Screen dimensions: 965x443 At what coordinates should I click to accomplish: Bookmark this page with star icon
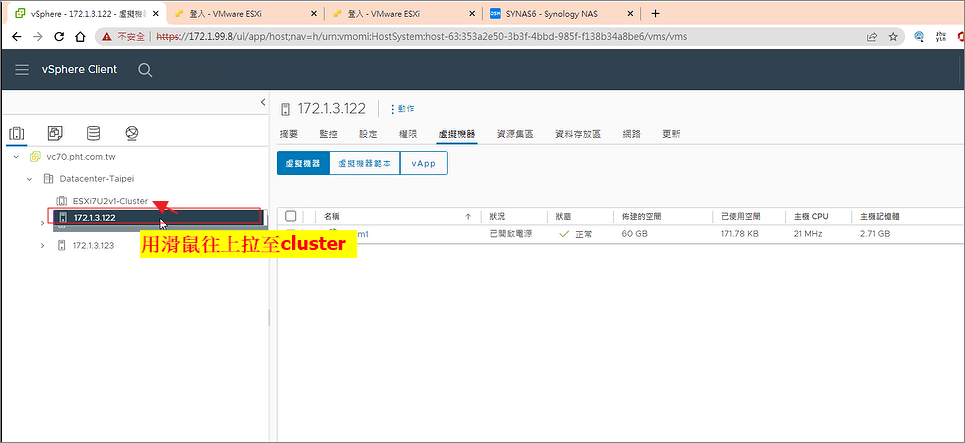point(893,37)
